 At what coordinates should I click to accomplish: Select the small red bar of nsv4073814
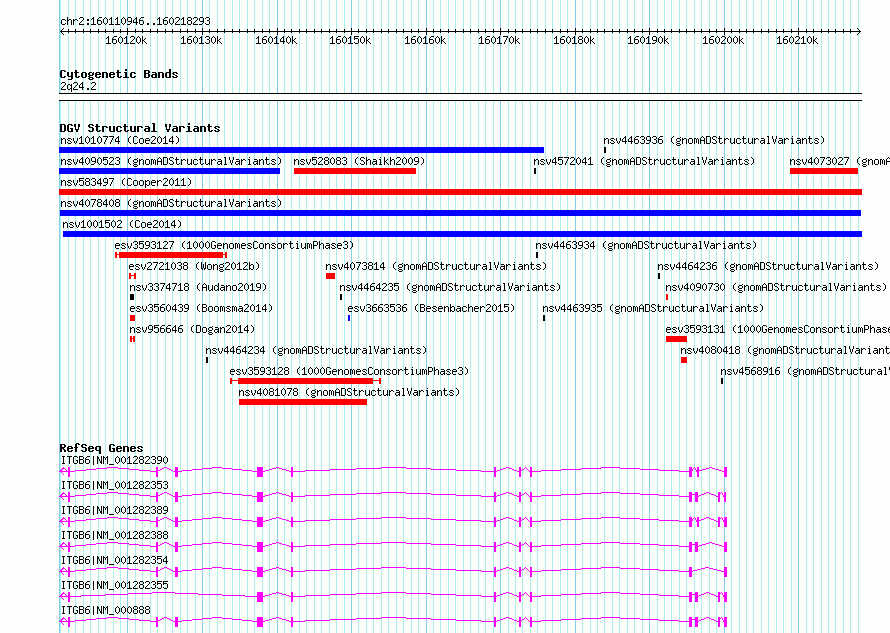(x=330, y=276)
